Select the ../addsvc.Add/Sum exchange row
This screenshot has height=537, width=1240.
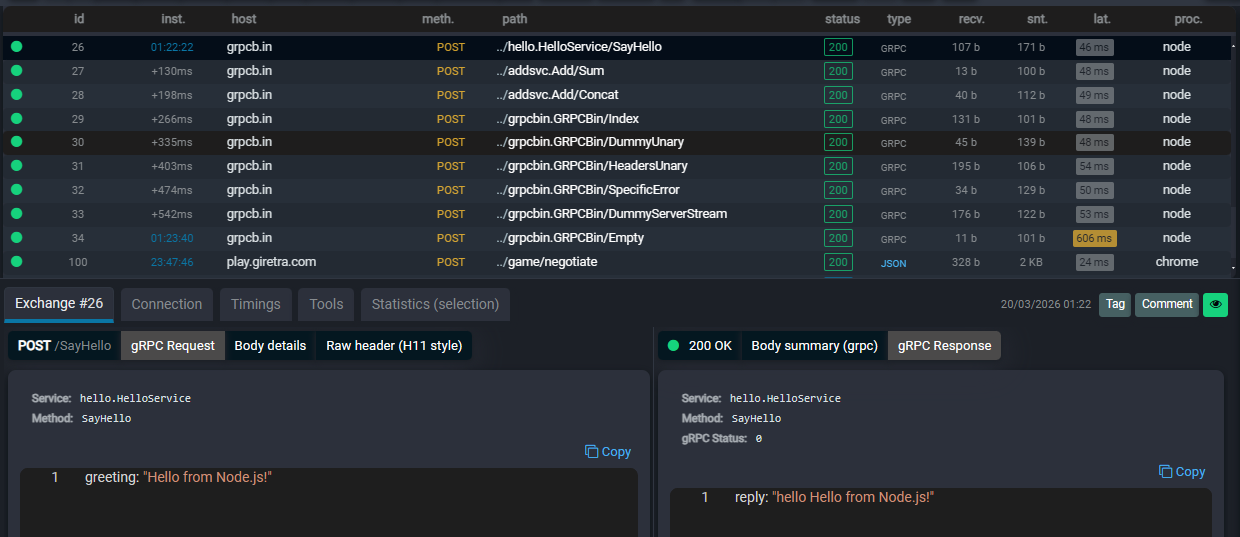coord(617,71)
